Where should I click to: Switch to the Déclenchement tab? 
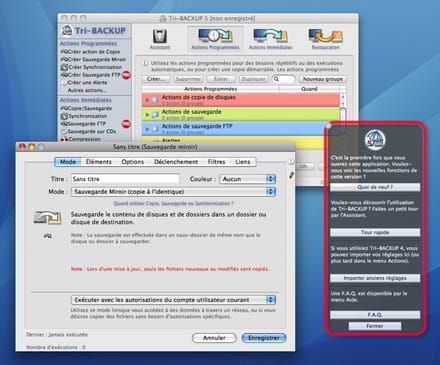click(176, 162)
